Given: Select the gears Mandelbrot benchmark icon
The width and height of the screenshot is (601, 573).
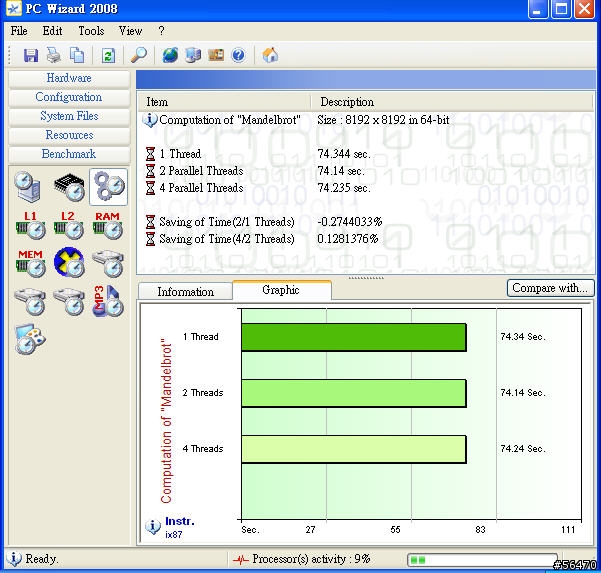Looking at the screenshot, I should pyautogui.click(x=109, y=187).
